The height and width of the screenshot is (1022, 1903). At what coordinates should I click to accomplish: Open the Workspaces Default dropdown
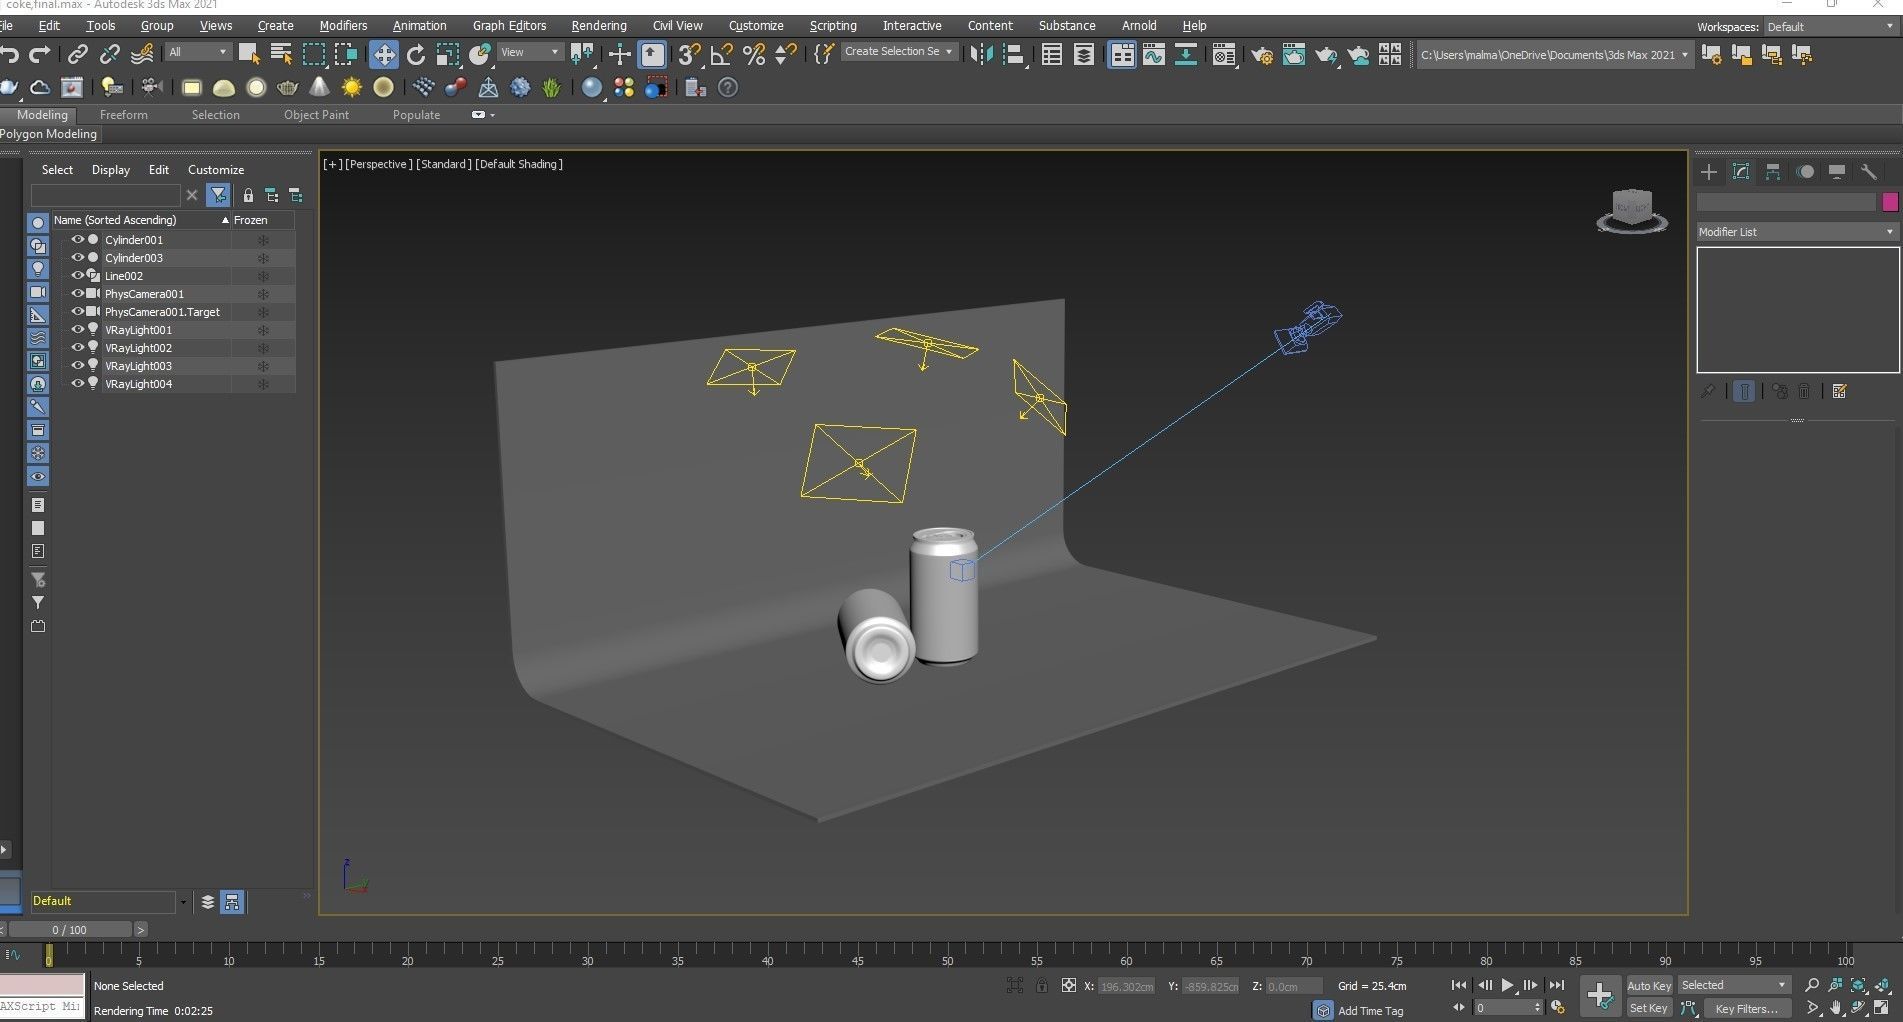(x=1830, y=27)
